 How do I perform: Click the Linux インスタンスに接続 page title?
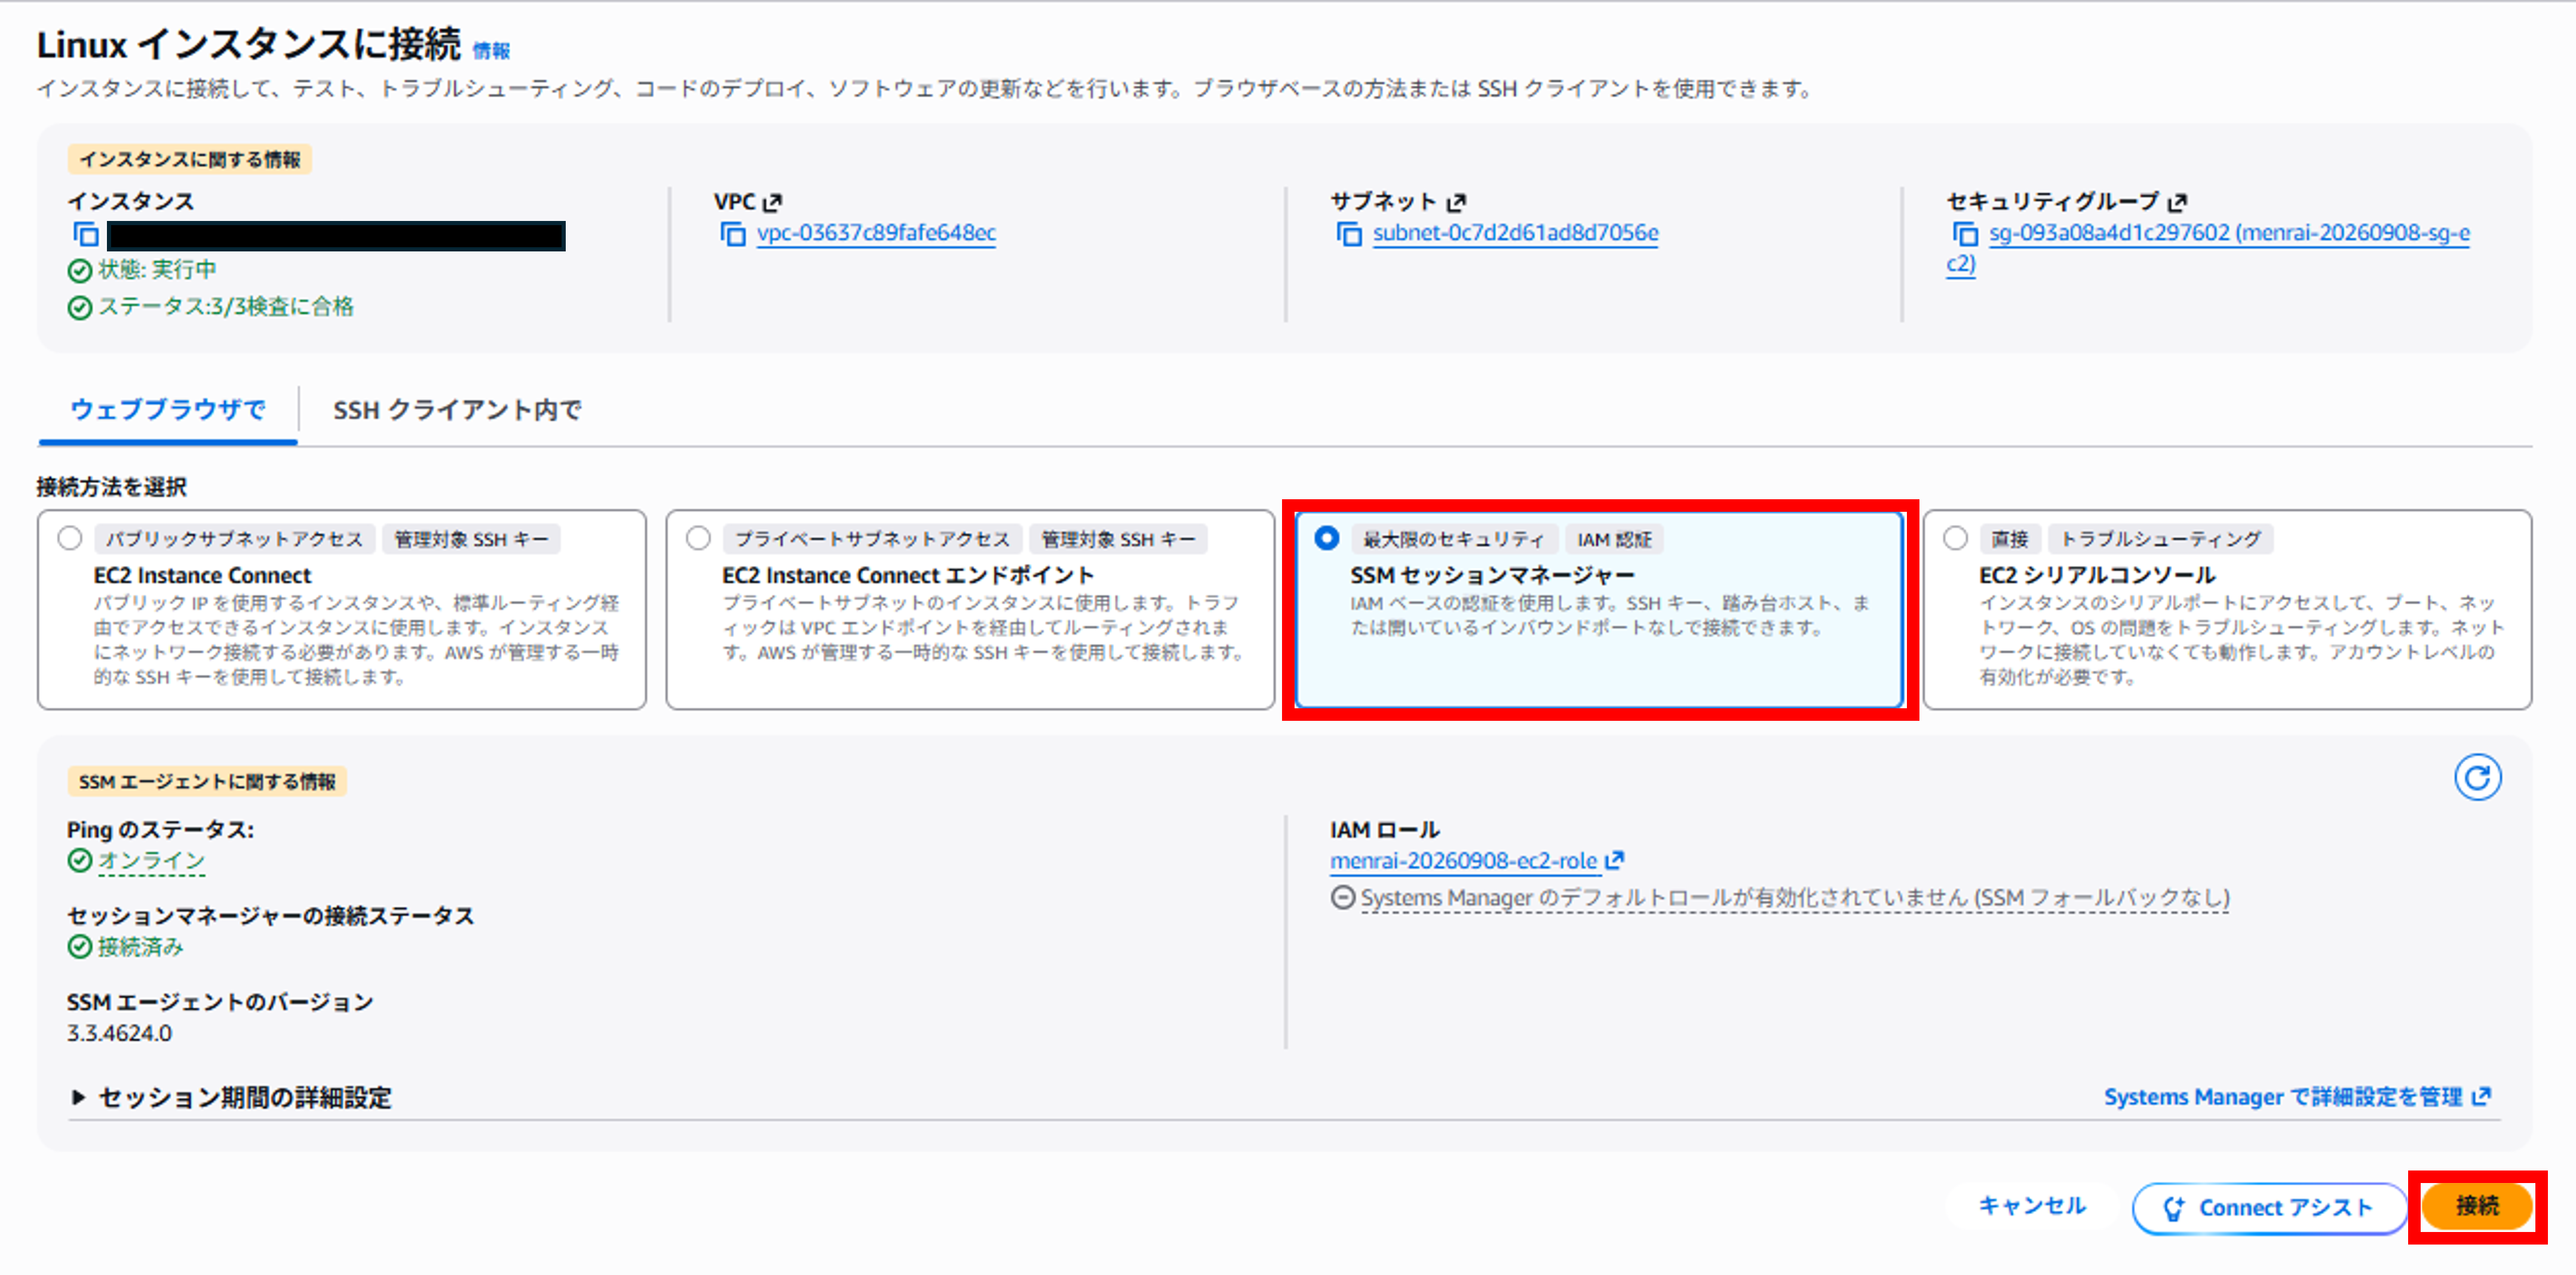click(249, 45)
